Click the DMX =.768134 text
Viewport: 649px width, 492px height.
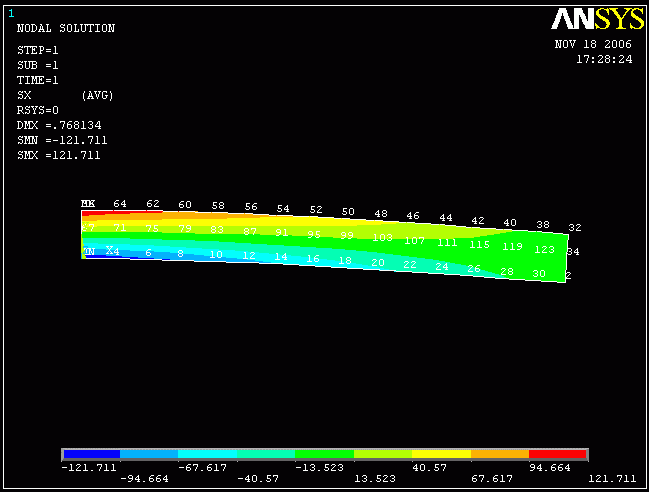pos(59,125)
